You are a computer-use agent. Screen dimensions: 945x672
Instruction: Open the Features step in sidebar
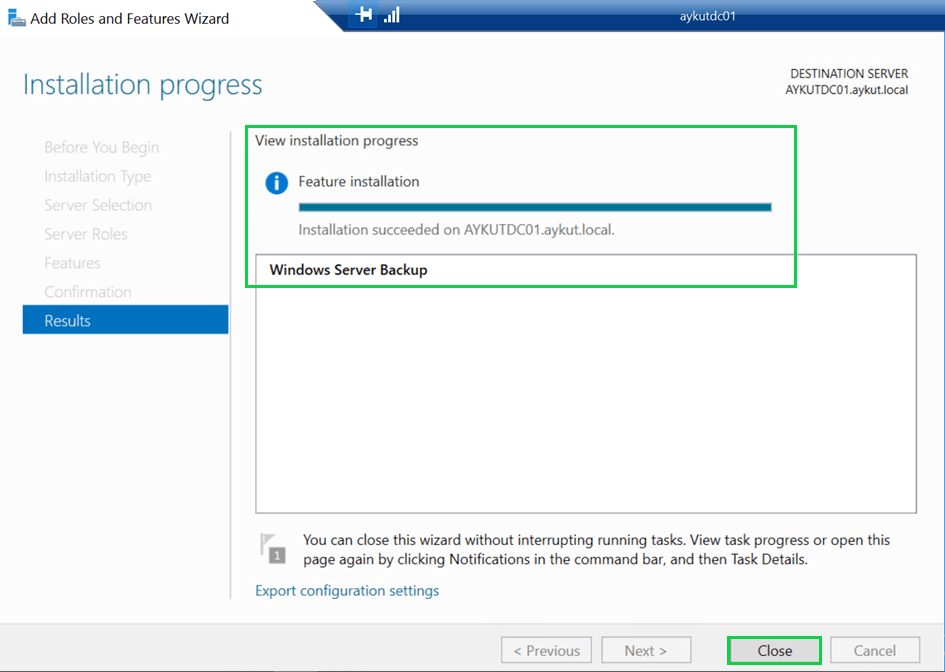[x=72, y=263]
